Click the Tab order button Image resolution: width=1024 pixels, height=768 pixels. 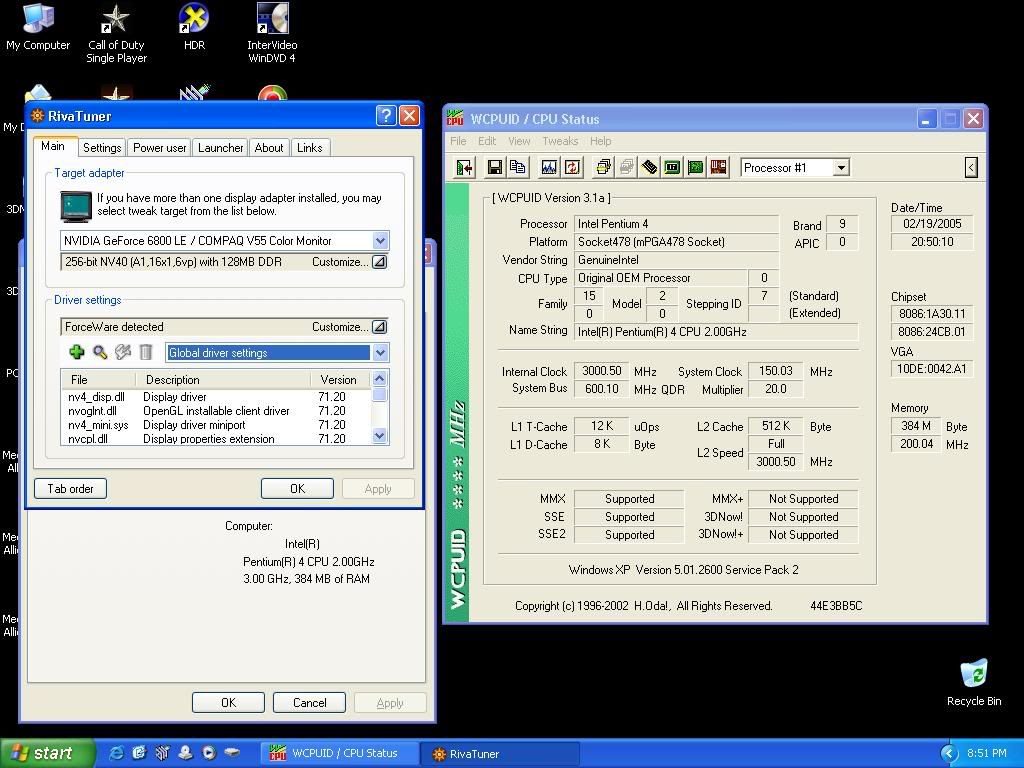pos(70,488)
